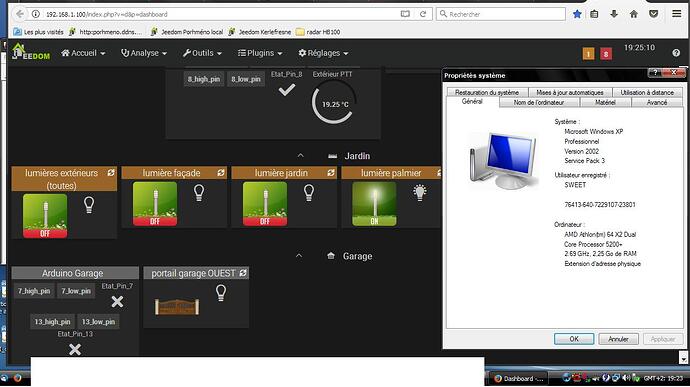
Task: Collapse the Jardin section chevron
Action: (301, 156)
